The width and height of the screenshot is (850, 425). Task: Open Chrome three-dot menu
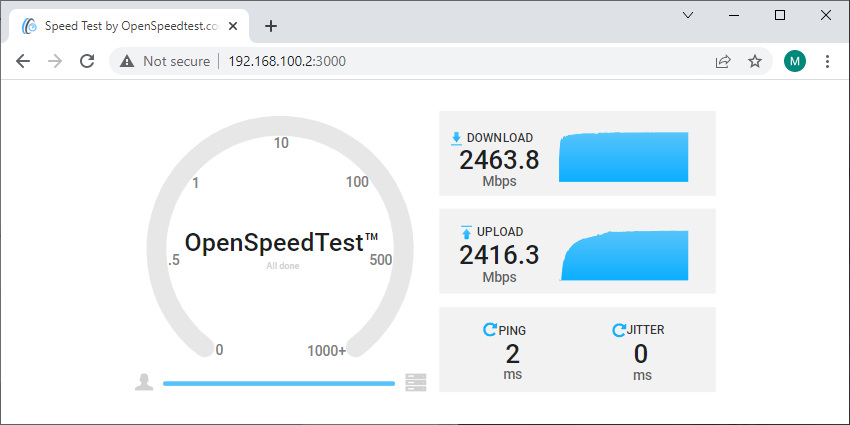(827, 61)
